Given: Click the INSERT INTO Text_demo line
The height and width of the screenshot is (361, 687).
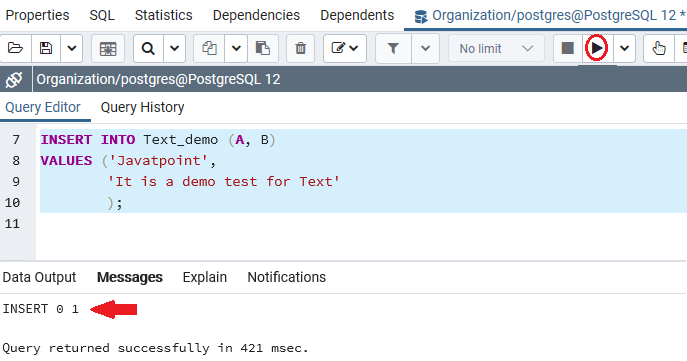Looking at the screenshot, I should coord(158,140).
